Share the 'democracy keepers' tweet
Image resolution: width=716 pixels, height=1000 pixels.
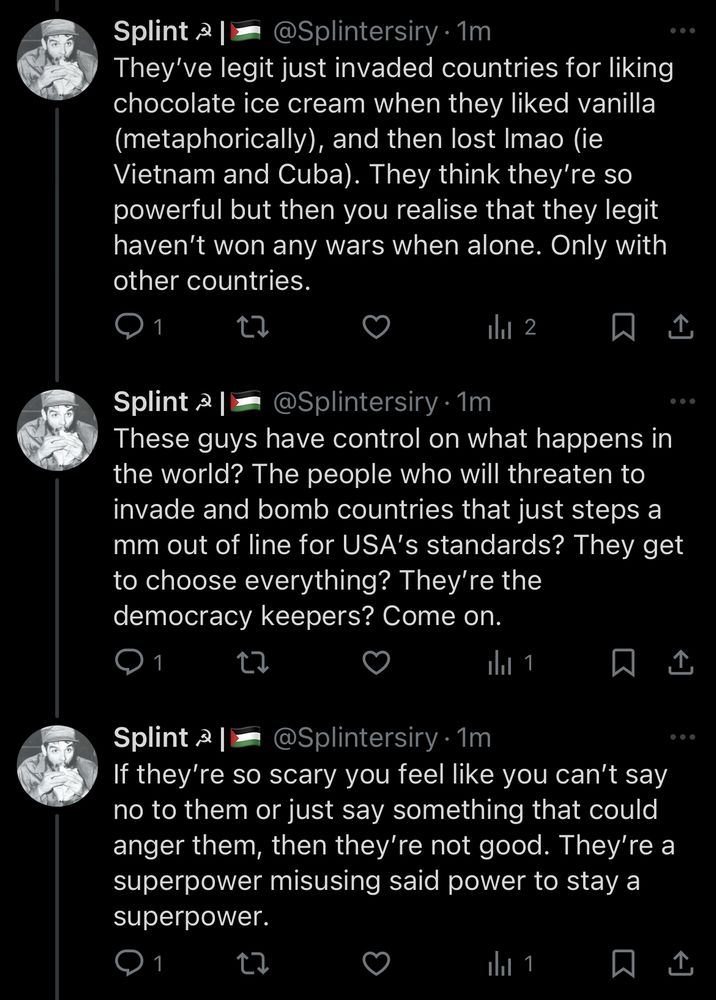pyautogui.click(x=680, y=662)
